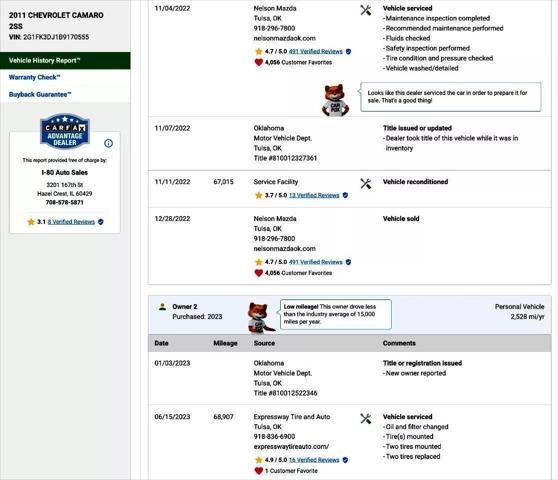
Task: Click the Owner 2 person icon
Action: click(x=163, y=306)
